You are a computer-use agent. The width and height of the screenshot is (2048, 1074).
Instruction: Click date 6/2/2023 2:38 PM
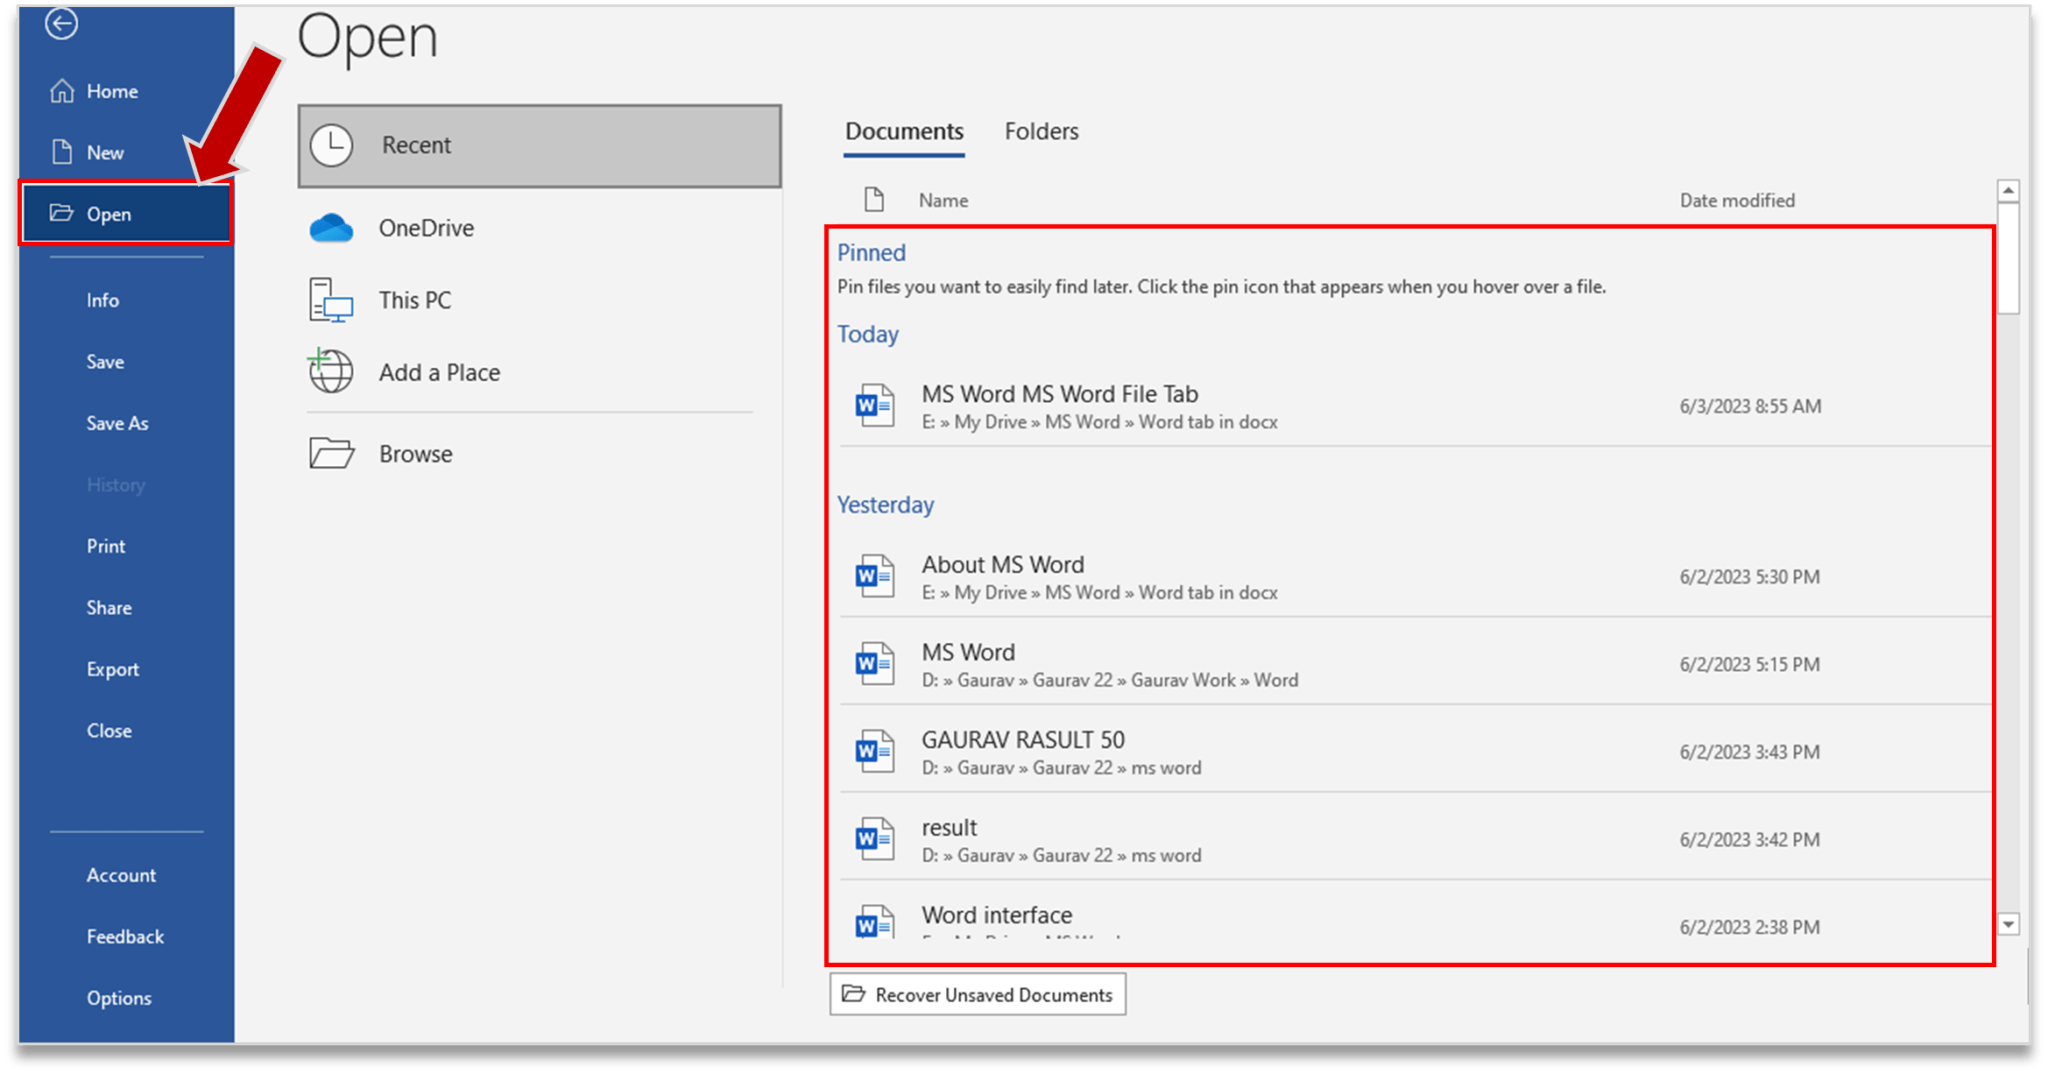[x=1749, y=927]
